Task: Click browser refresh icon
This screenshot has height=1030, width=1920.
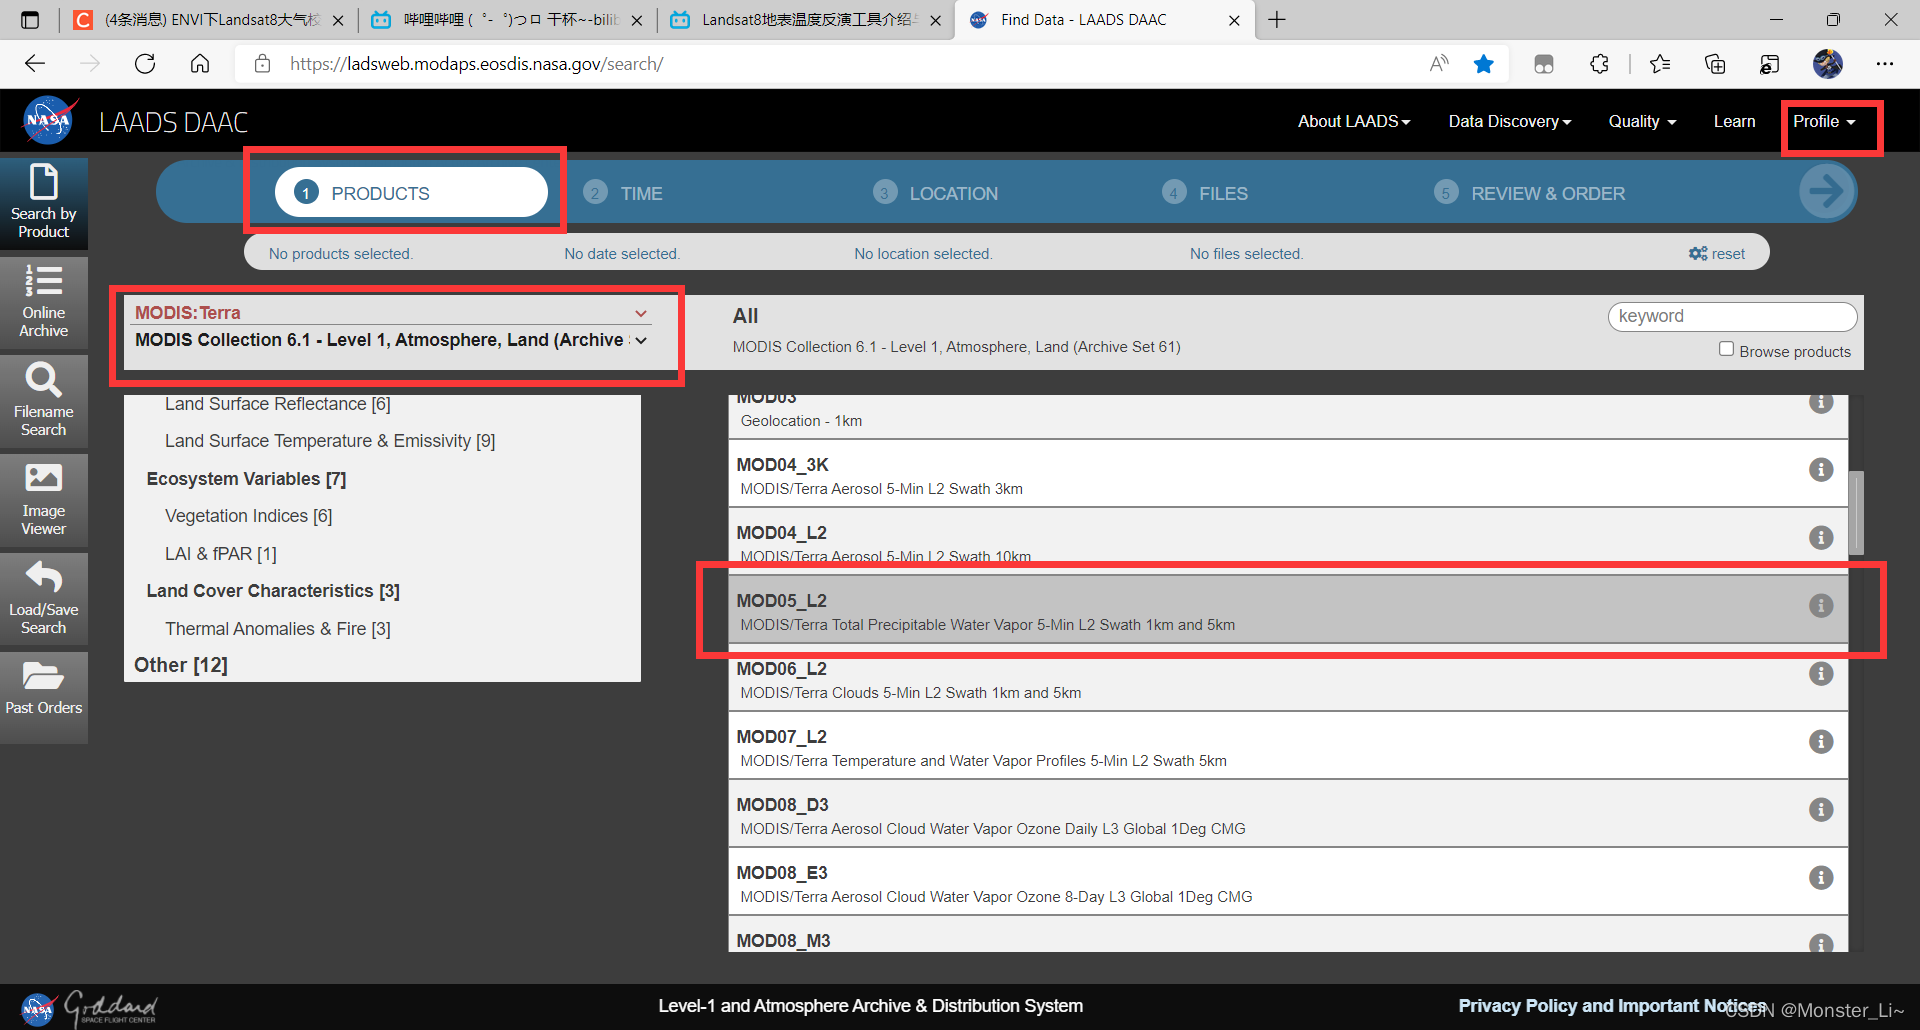Action: (x=145, y=64)
